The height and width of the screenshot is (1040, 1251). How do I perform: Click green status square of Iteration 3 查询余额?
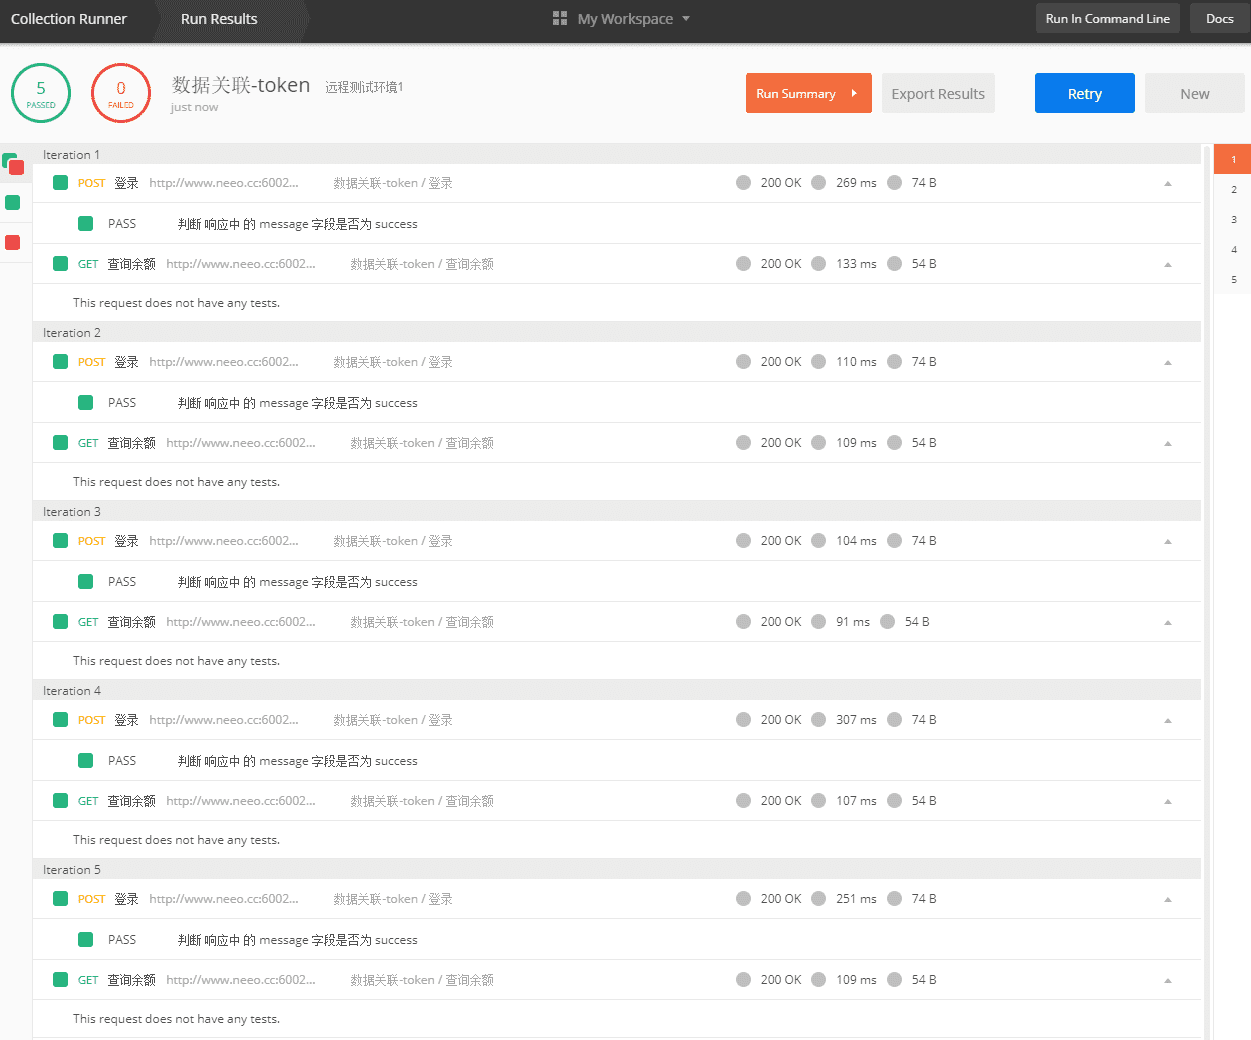tap(61, 622)
